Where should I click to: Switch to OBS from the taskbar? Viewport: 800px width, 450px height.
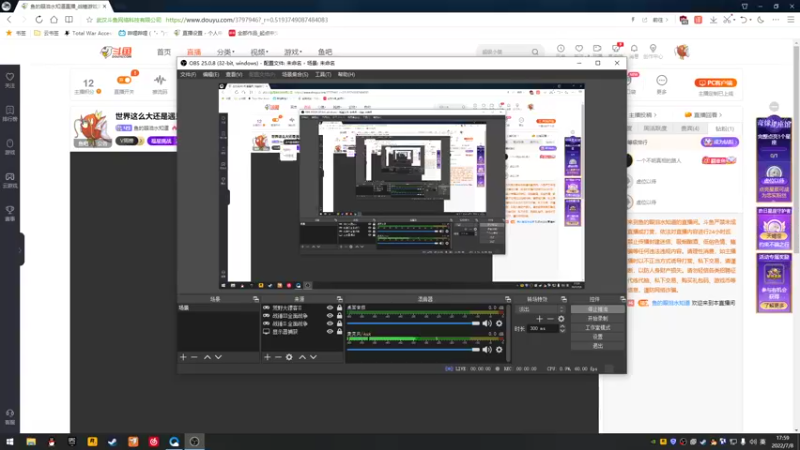pos(194,442)
